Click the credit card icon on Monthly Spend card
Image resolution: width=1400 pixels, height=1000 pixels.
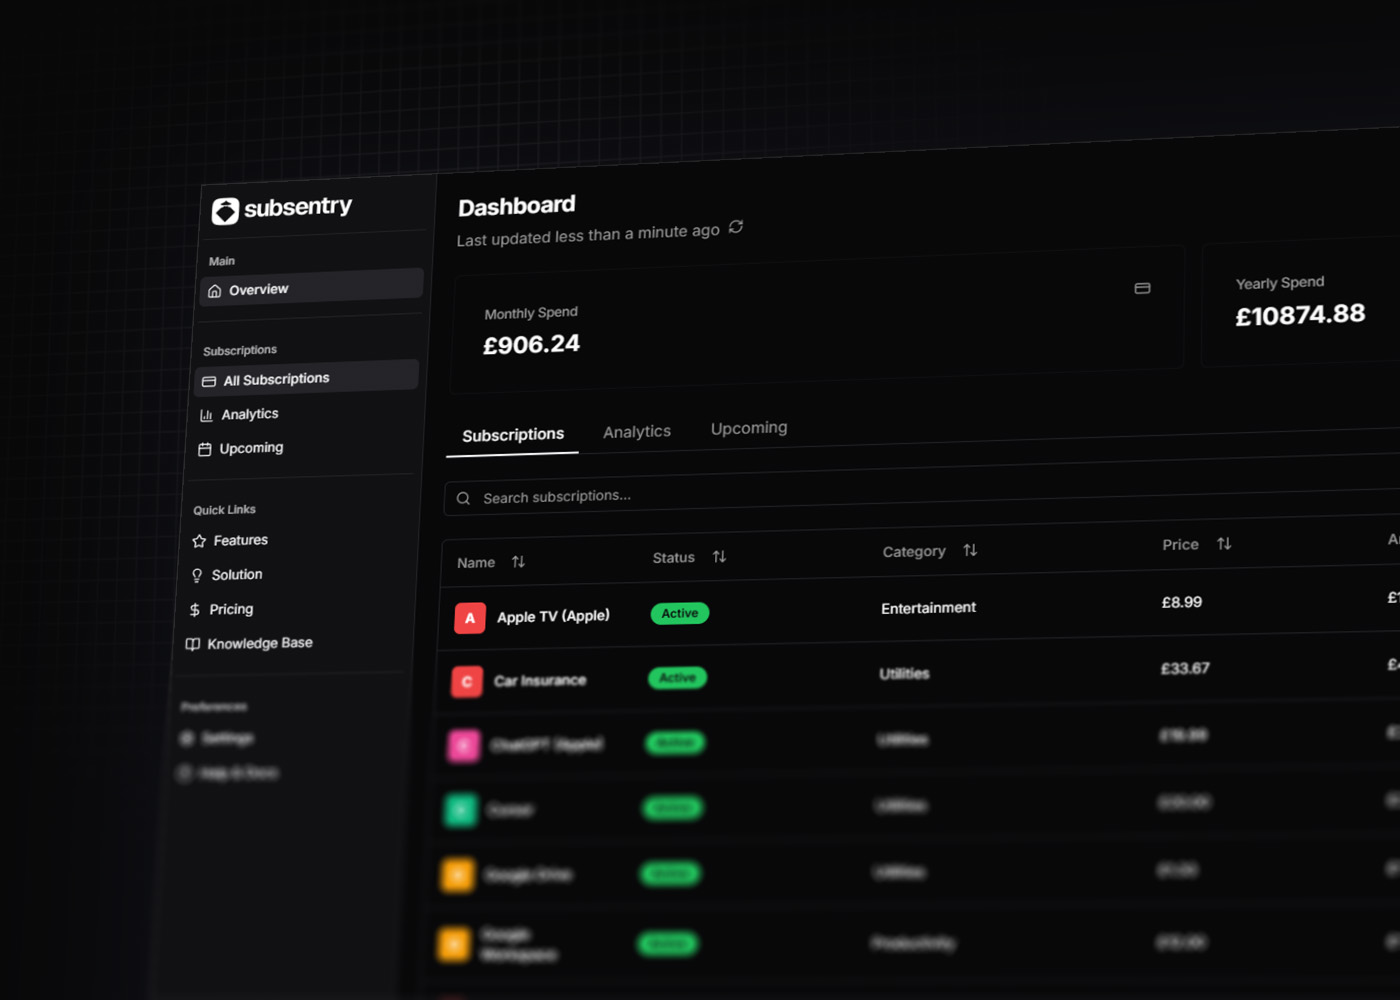(x=1141, y=287)
